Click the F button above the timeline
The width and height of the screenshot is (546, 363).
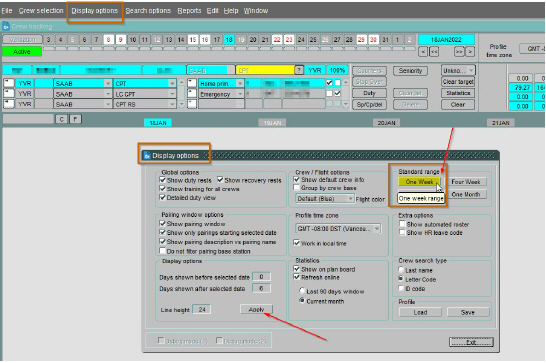click(x=76, y=119)
